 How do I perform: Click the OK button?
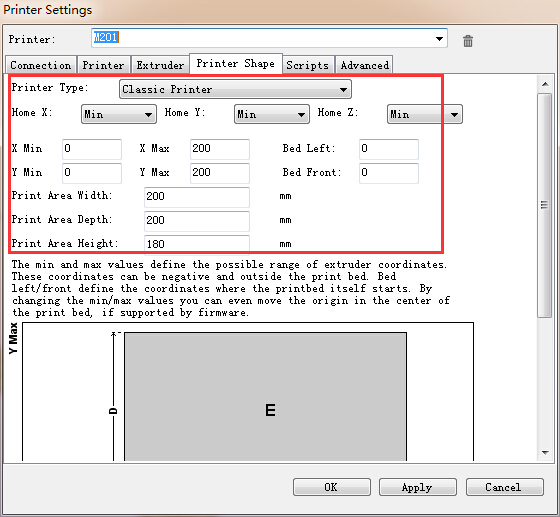point(332,487)
